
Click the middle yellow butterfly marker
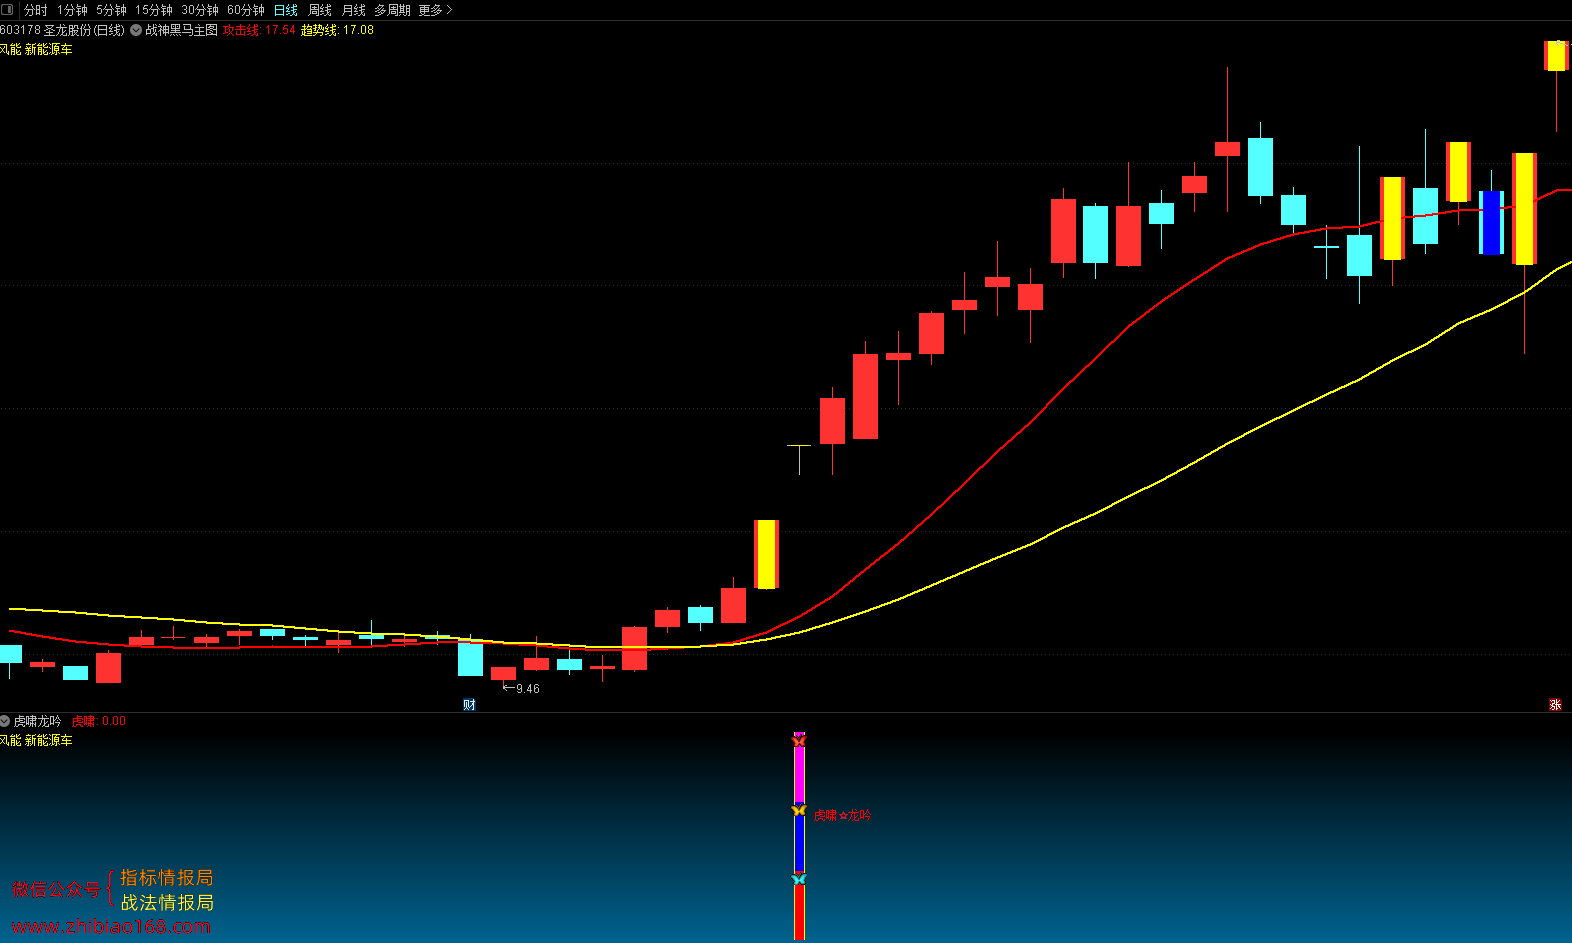[x=799, y=810]
